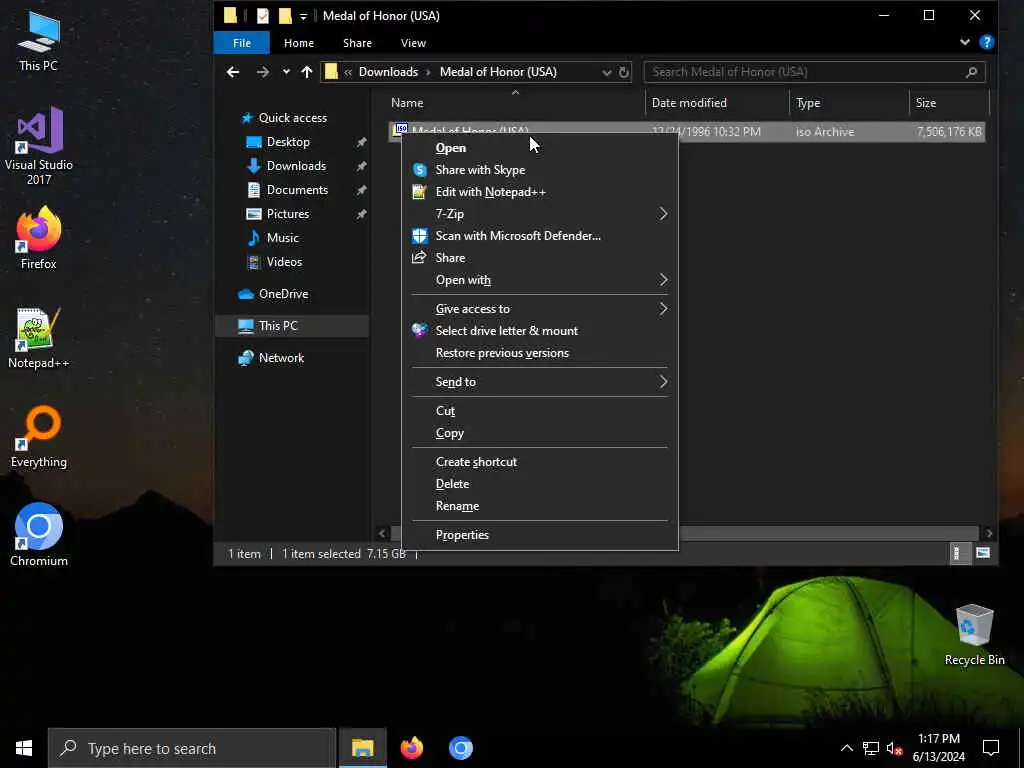
Task: Open Firefox from the taskbar
Action: (411, 748)
